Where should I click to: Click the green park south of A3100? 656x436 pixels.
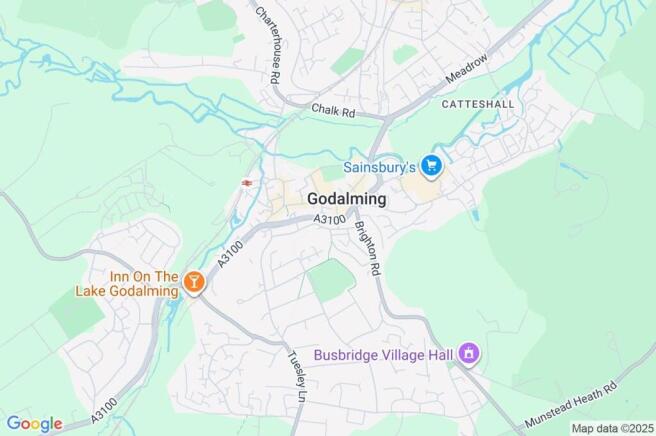click(331, 280)
